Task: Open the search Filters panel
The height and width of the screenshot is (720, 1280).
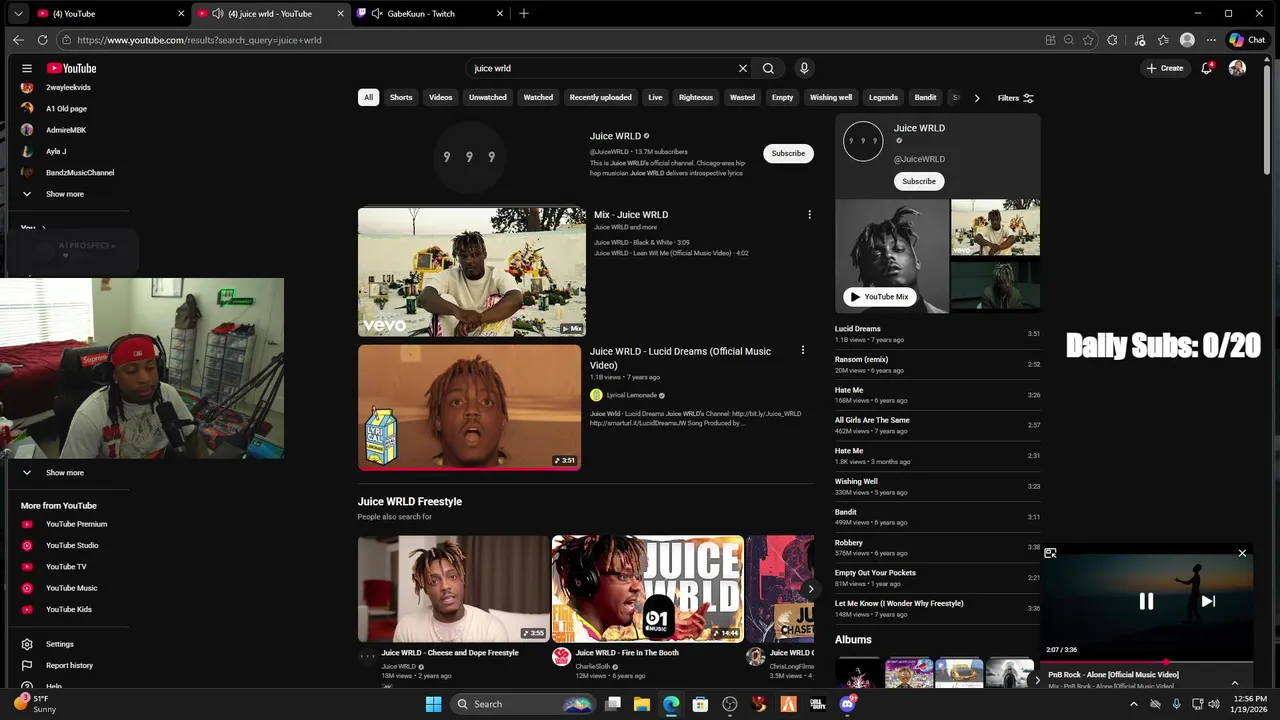Action: click(1016, 98)
